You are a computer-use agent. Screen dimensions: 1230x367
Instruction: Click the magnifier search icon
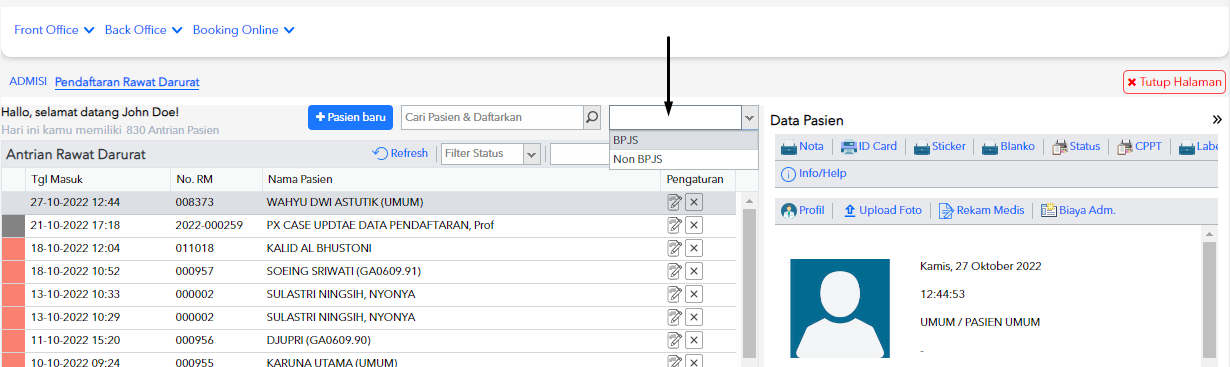[592, 118]
